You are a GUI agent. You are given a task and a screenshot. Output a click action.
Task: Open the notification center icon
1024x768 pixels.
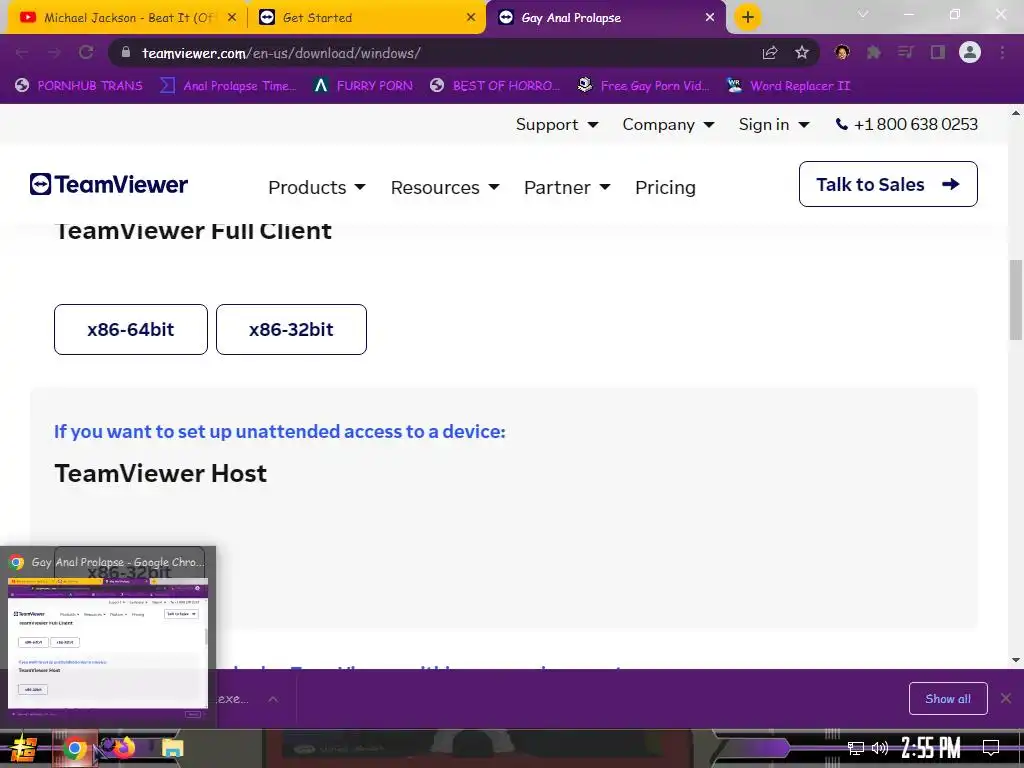991,748
